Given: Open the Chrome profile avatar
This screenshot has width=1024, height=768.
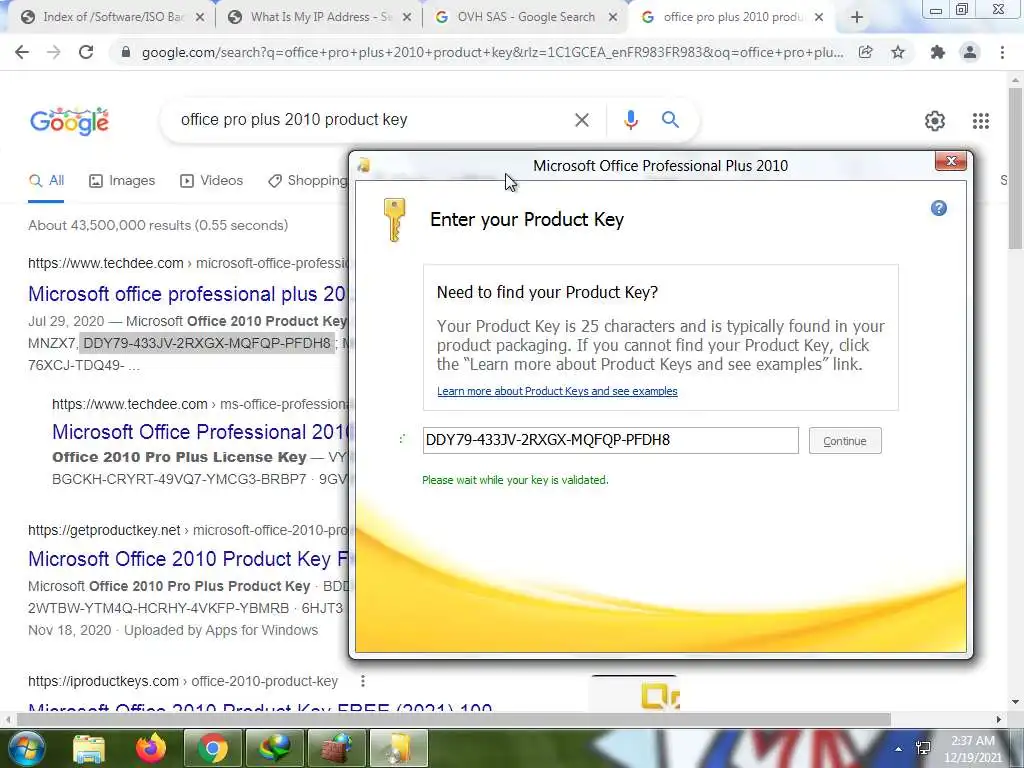Looking at the screenshot, I should point(970,52).
